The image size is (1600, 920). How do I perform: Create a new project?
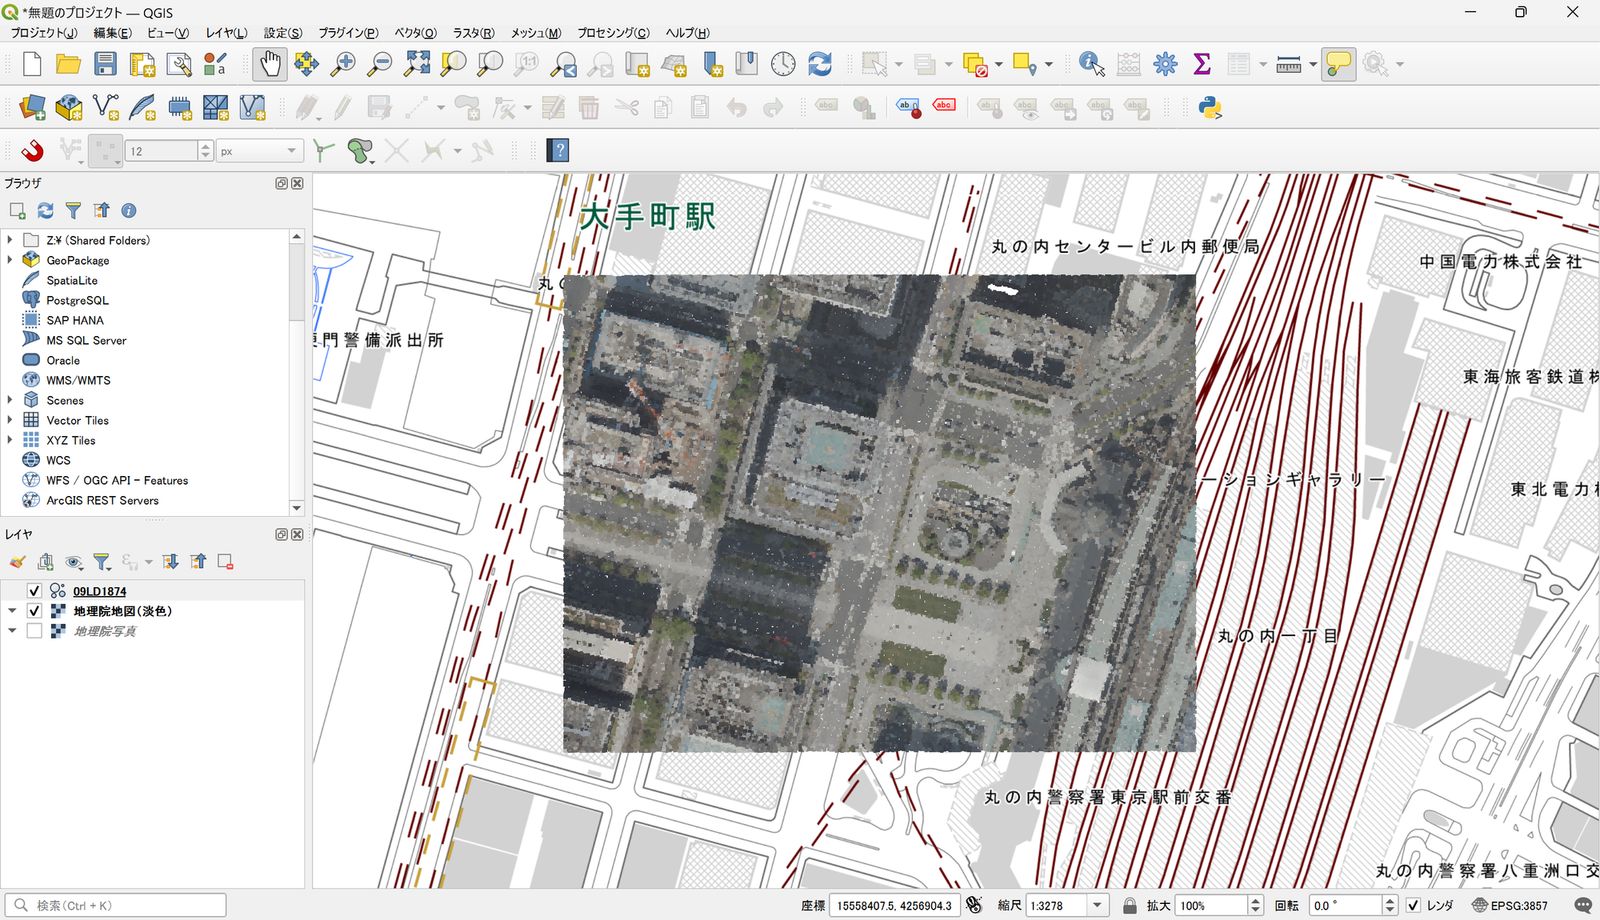pyautogui.click(x=32, y=64)
